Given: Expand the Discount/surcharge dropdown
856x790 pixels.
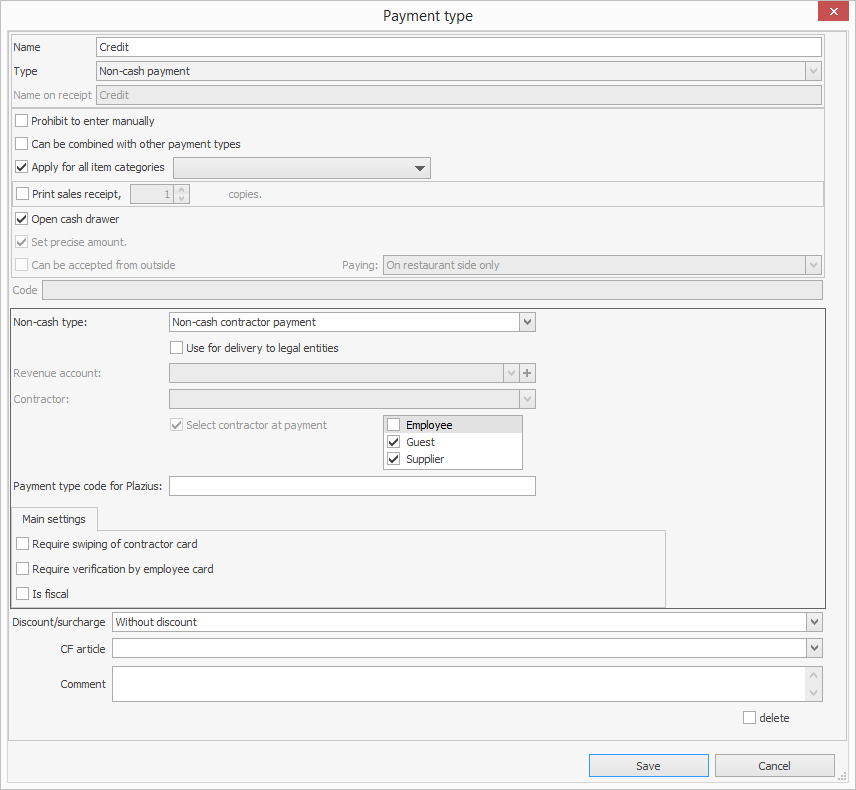Looking at the screenshot, I should coord(813,622).
